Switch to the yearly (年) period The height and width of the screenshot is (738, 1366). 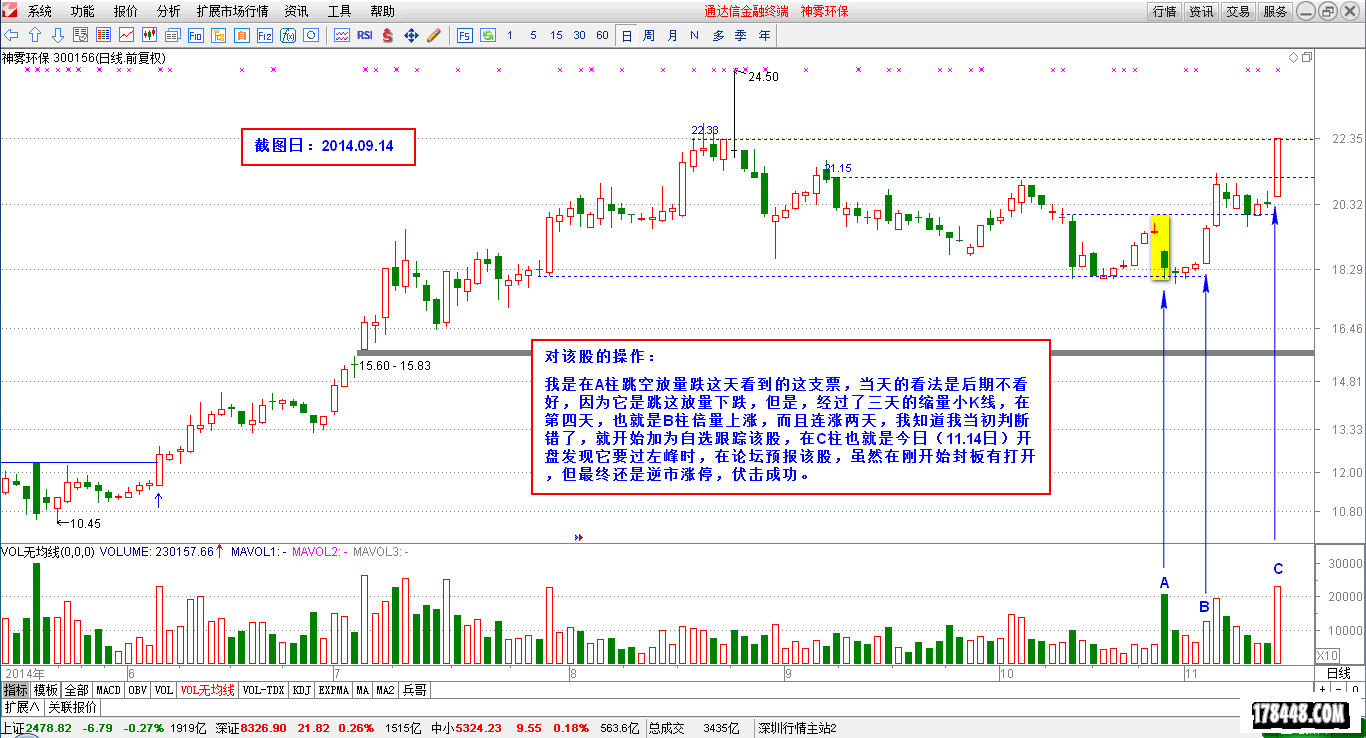coord(764,35)
